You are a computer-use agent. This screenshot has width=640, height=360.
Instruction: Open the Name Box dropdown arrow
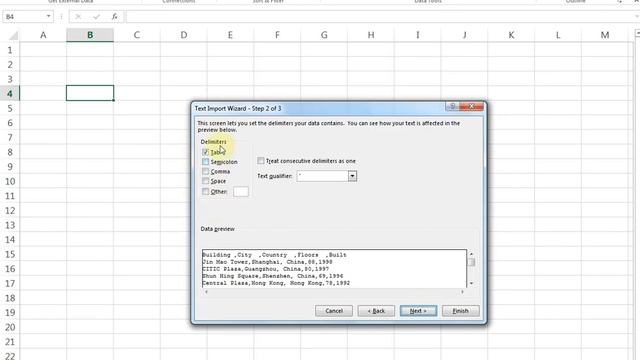point(48,16)
